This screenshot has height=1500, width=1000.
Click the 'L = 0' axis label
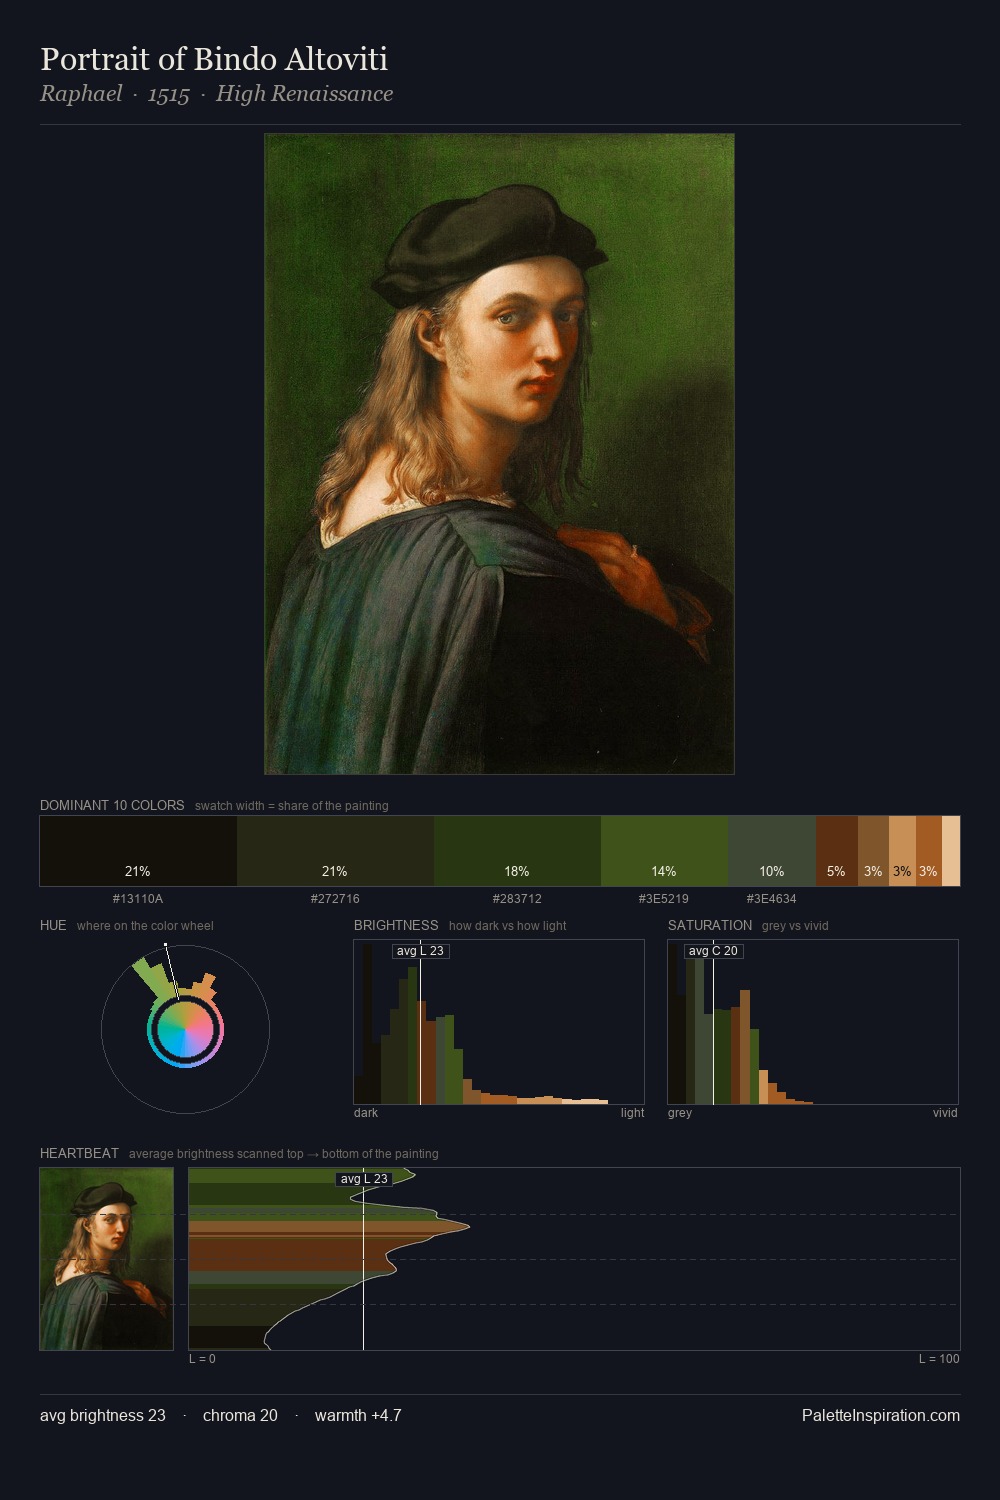click(202, 1359)
